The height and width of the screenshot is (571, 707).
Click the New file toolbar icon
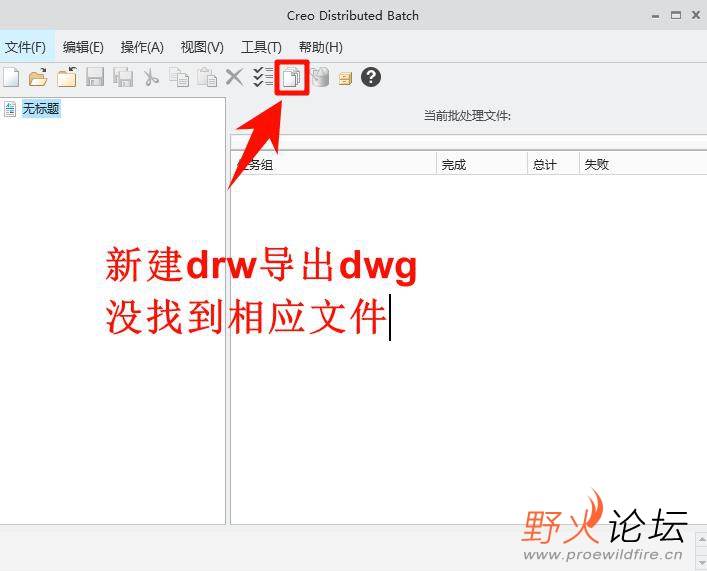click(11, 77)
